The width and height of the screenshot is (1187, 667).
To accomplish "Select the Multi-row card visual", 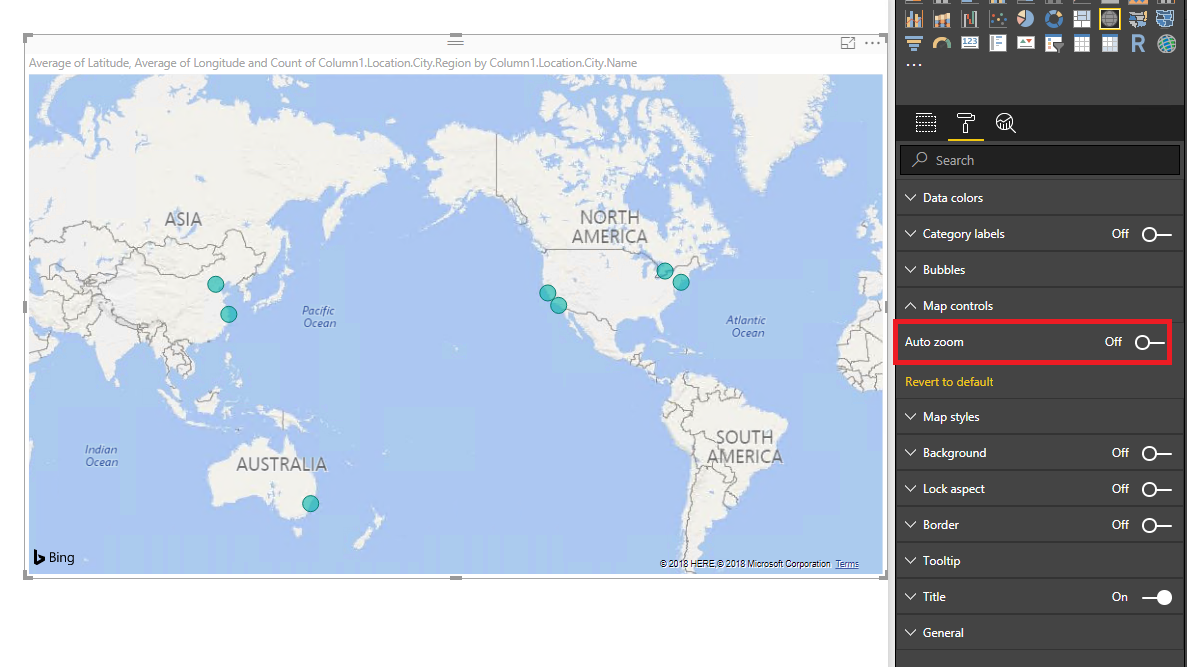I will 998,44.
